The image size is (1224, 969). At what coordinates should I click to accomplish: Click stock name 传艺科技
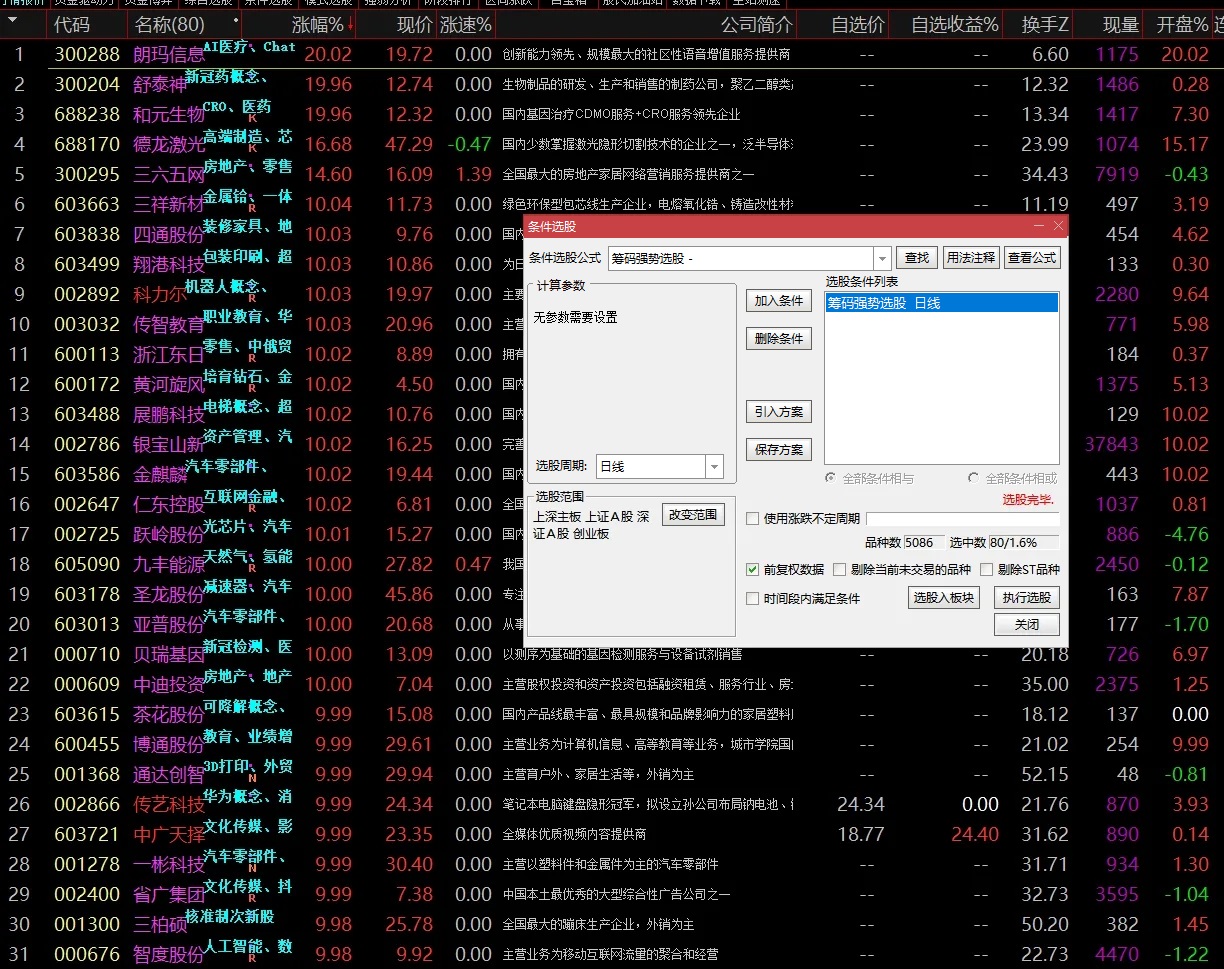169,804
